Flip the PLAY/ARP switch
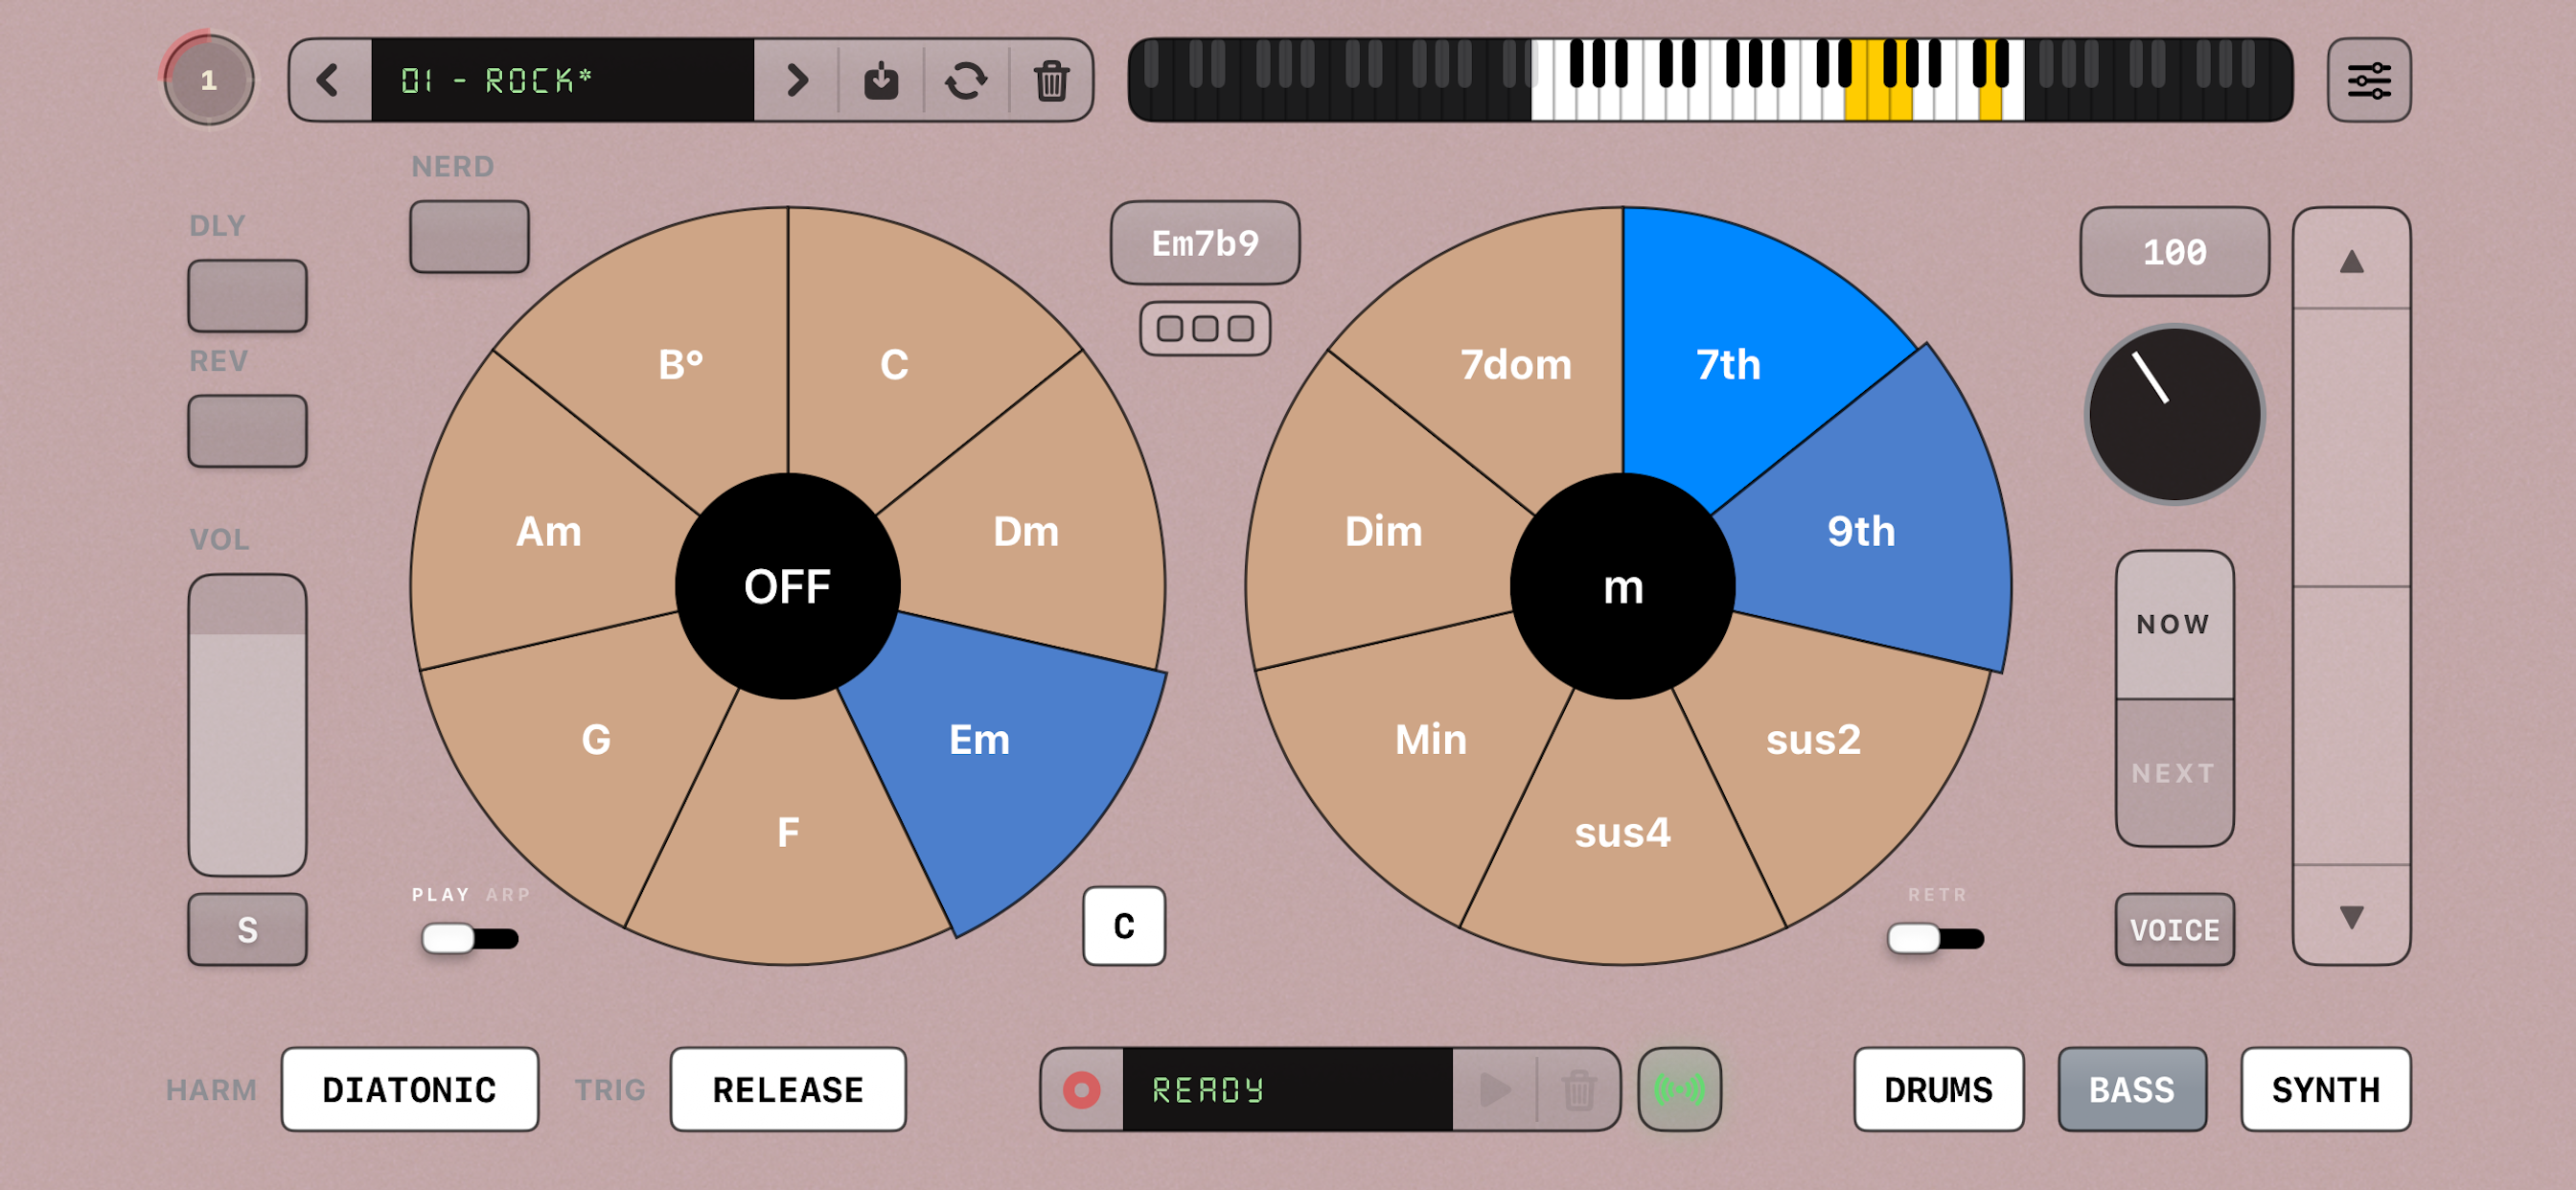The height and width of the screenshot is (1190, 2576). click(x=469, y=938)
